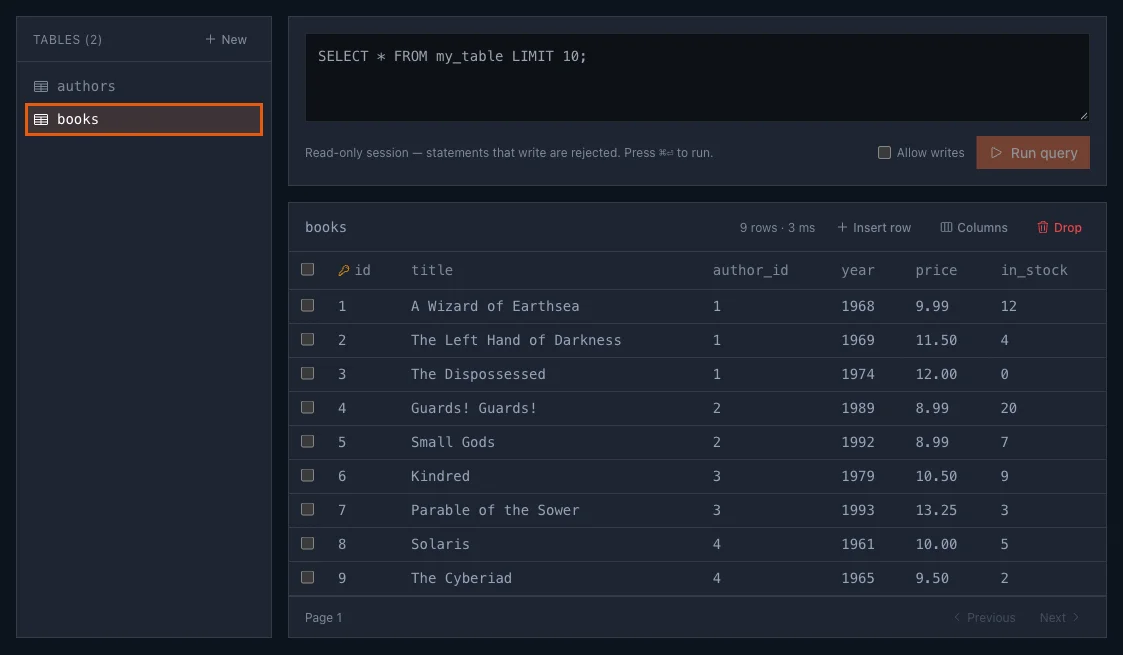Click the plus icon beside Insert row

[x=842, y=227]
